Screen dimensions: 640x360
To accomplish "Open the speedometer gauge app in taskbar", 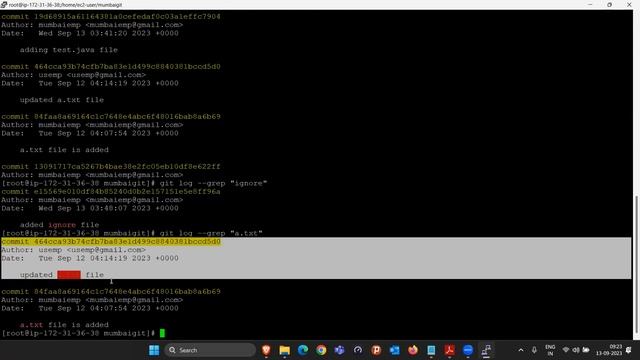I will (358, 350).
